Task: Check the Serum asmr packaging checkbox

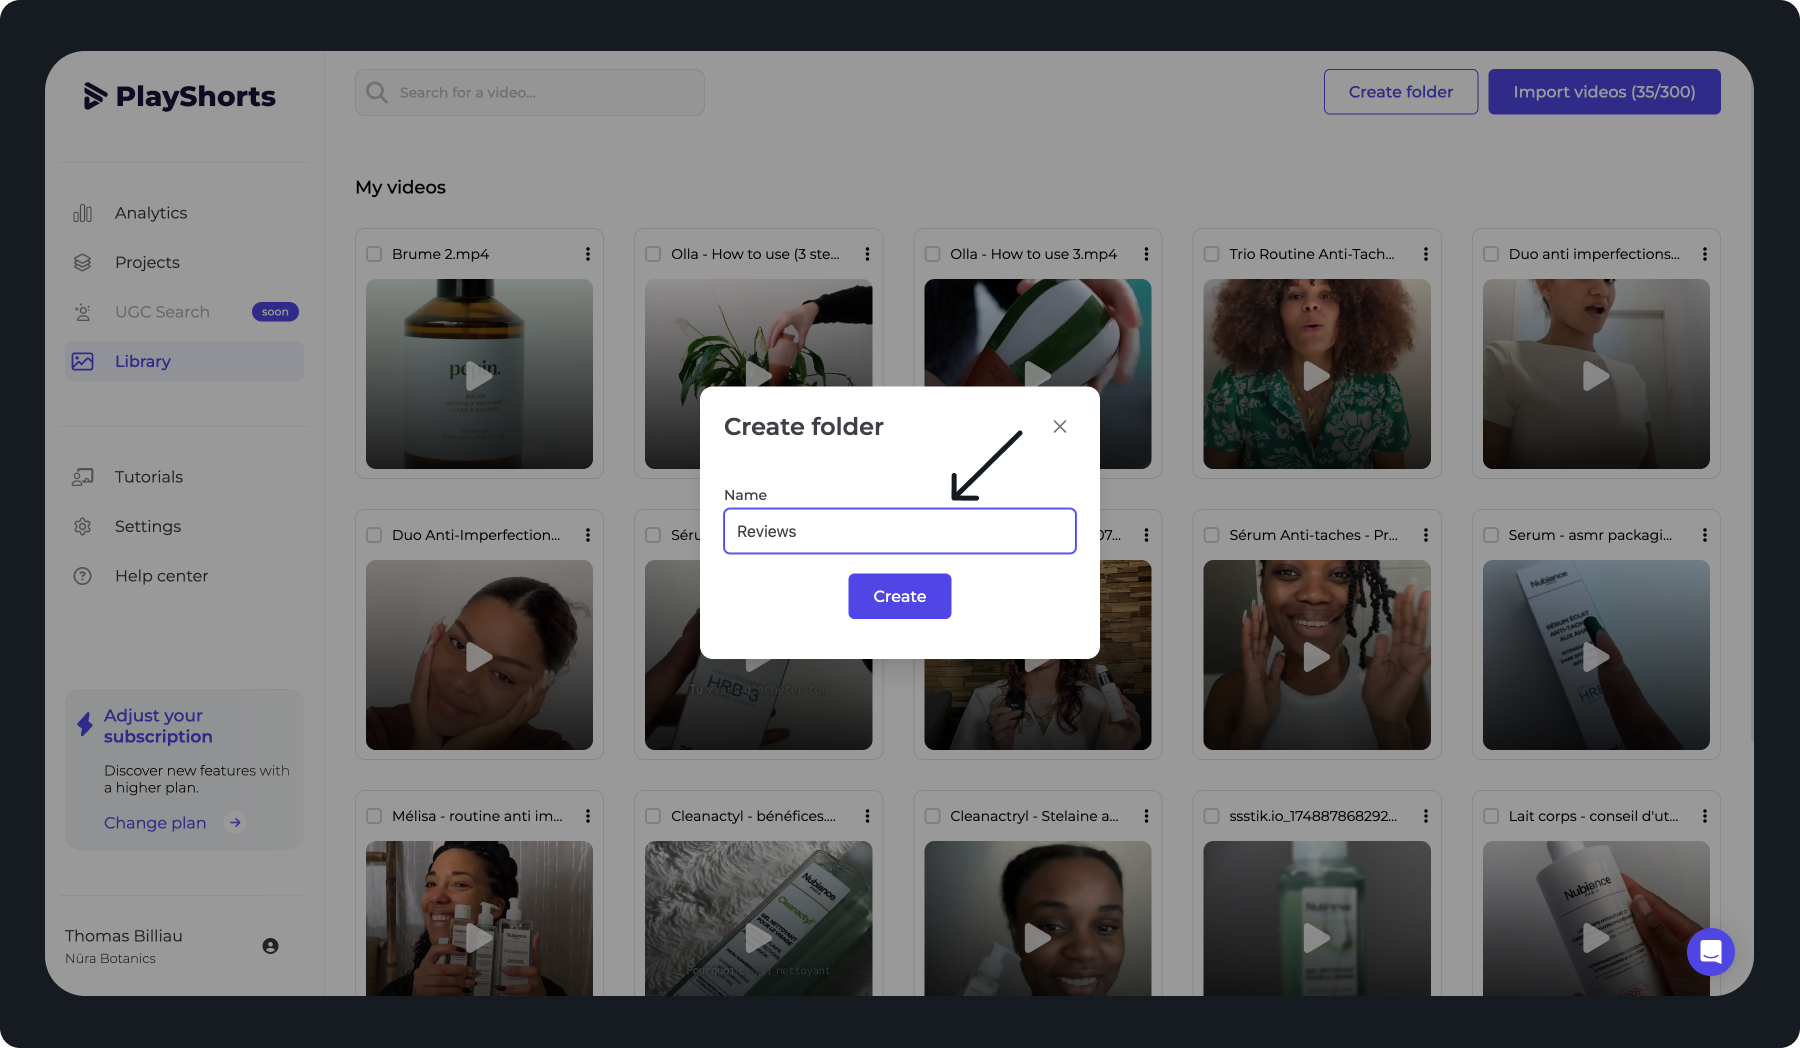Action: tap(1491, 535)
